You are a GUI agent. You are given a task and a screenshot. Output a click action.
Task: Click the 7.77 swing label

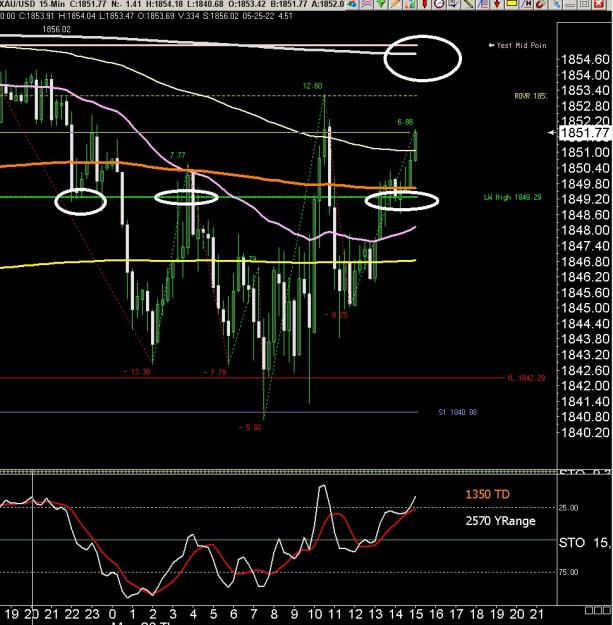[x=177, y=155]
